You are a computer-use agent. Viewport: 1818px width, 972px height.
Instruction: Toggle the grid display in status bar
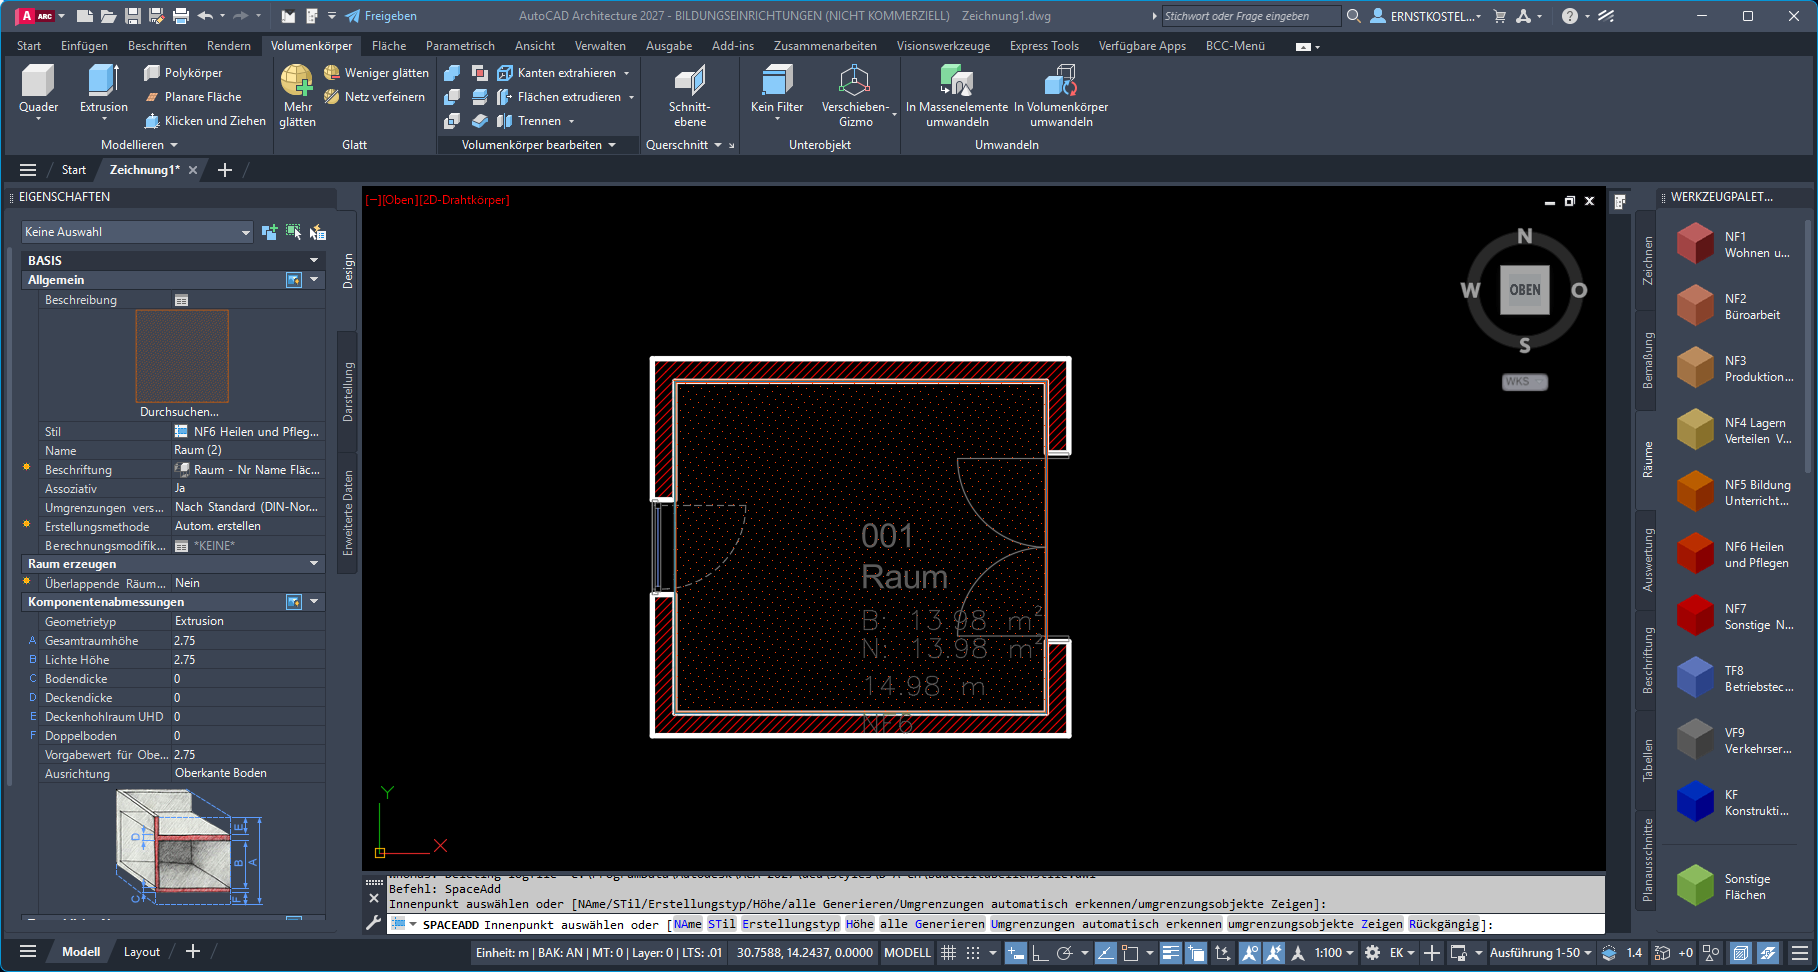click(x=948, y=953)
